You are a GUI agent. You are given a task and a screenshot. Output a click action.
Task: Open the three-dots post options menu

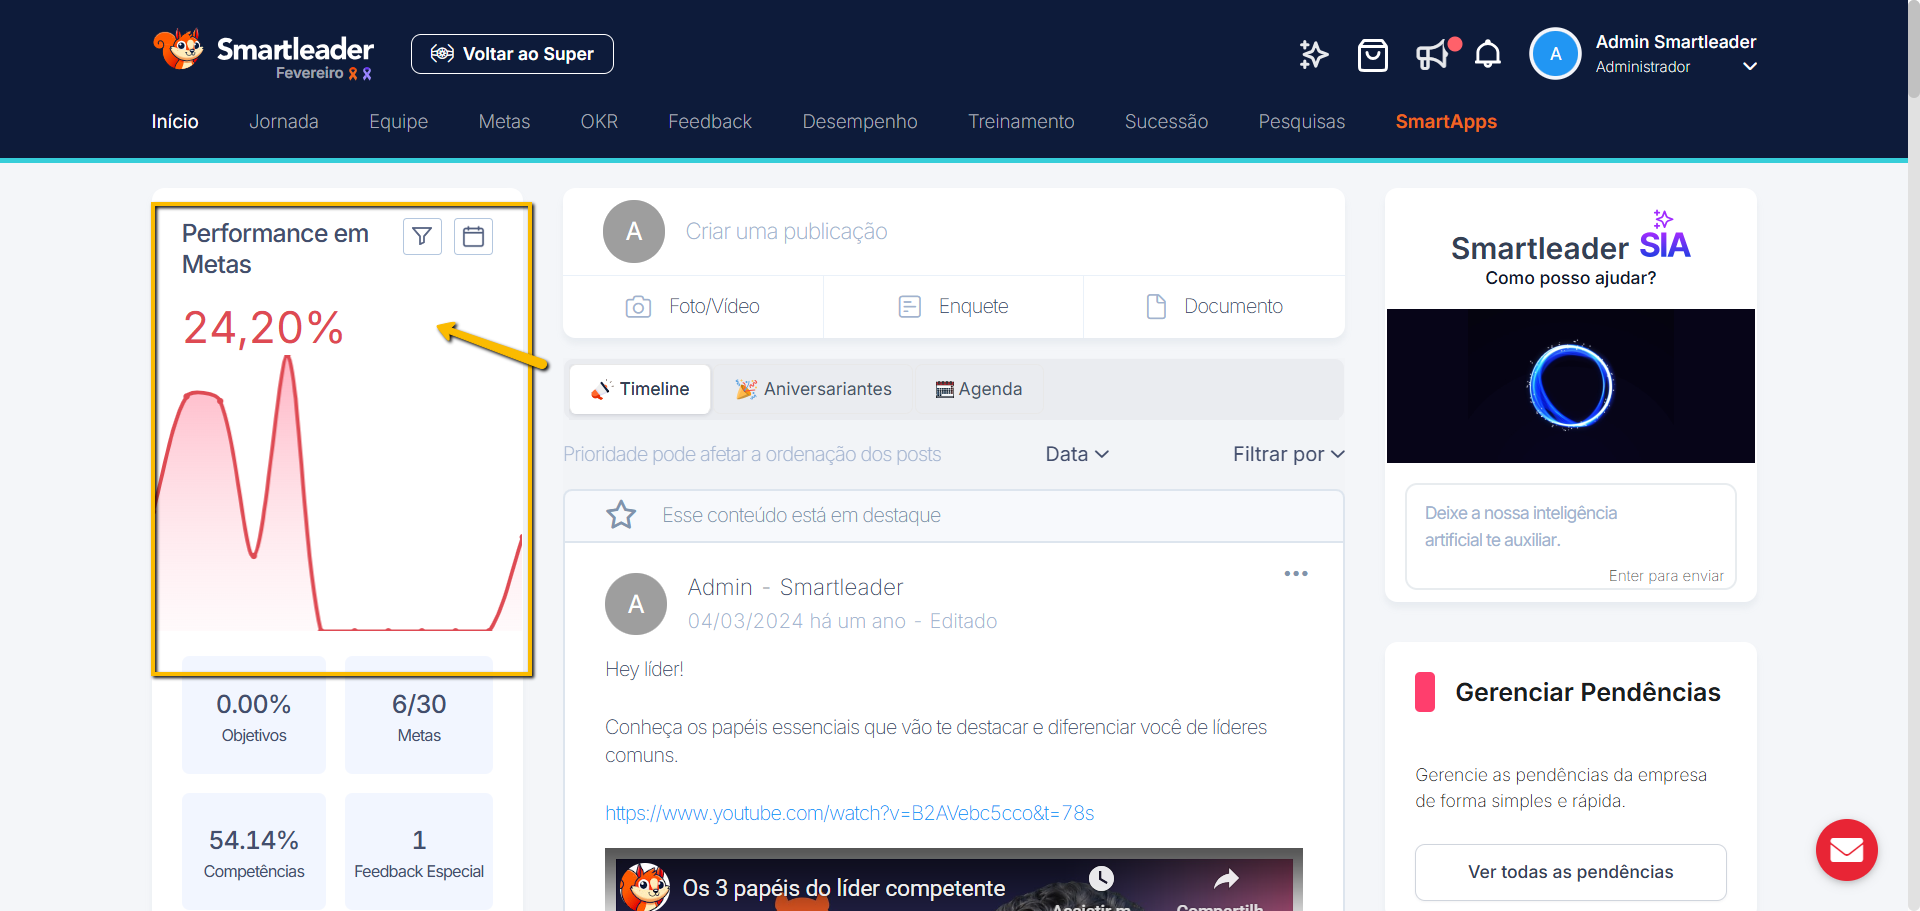coord(1296,573)
